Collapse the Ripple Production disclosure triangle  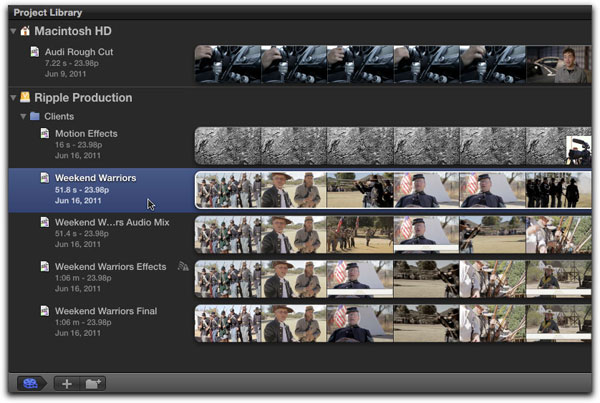tap(13, 98)
